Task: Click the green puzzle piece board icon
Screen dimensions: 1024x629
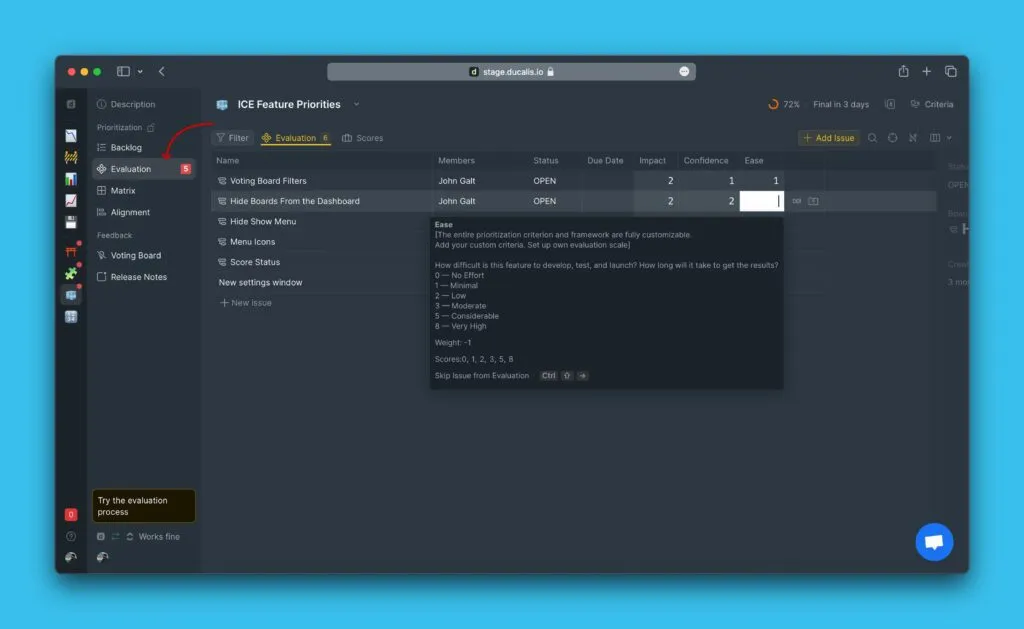Action: (x=71, y=273)
